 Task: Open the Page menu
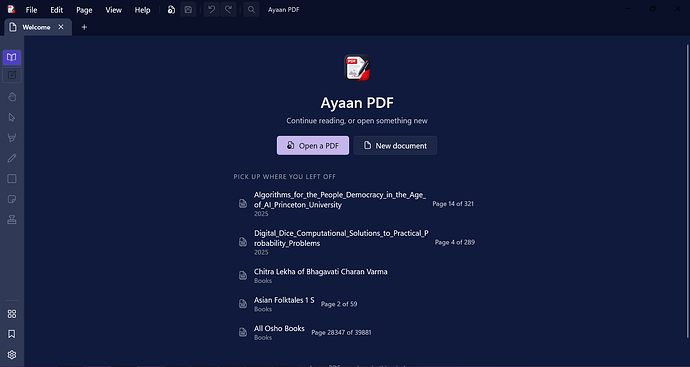point(84,10)
